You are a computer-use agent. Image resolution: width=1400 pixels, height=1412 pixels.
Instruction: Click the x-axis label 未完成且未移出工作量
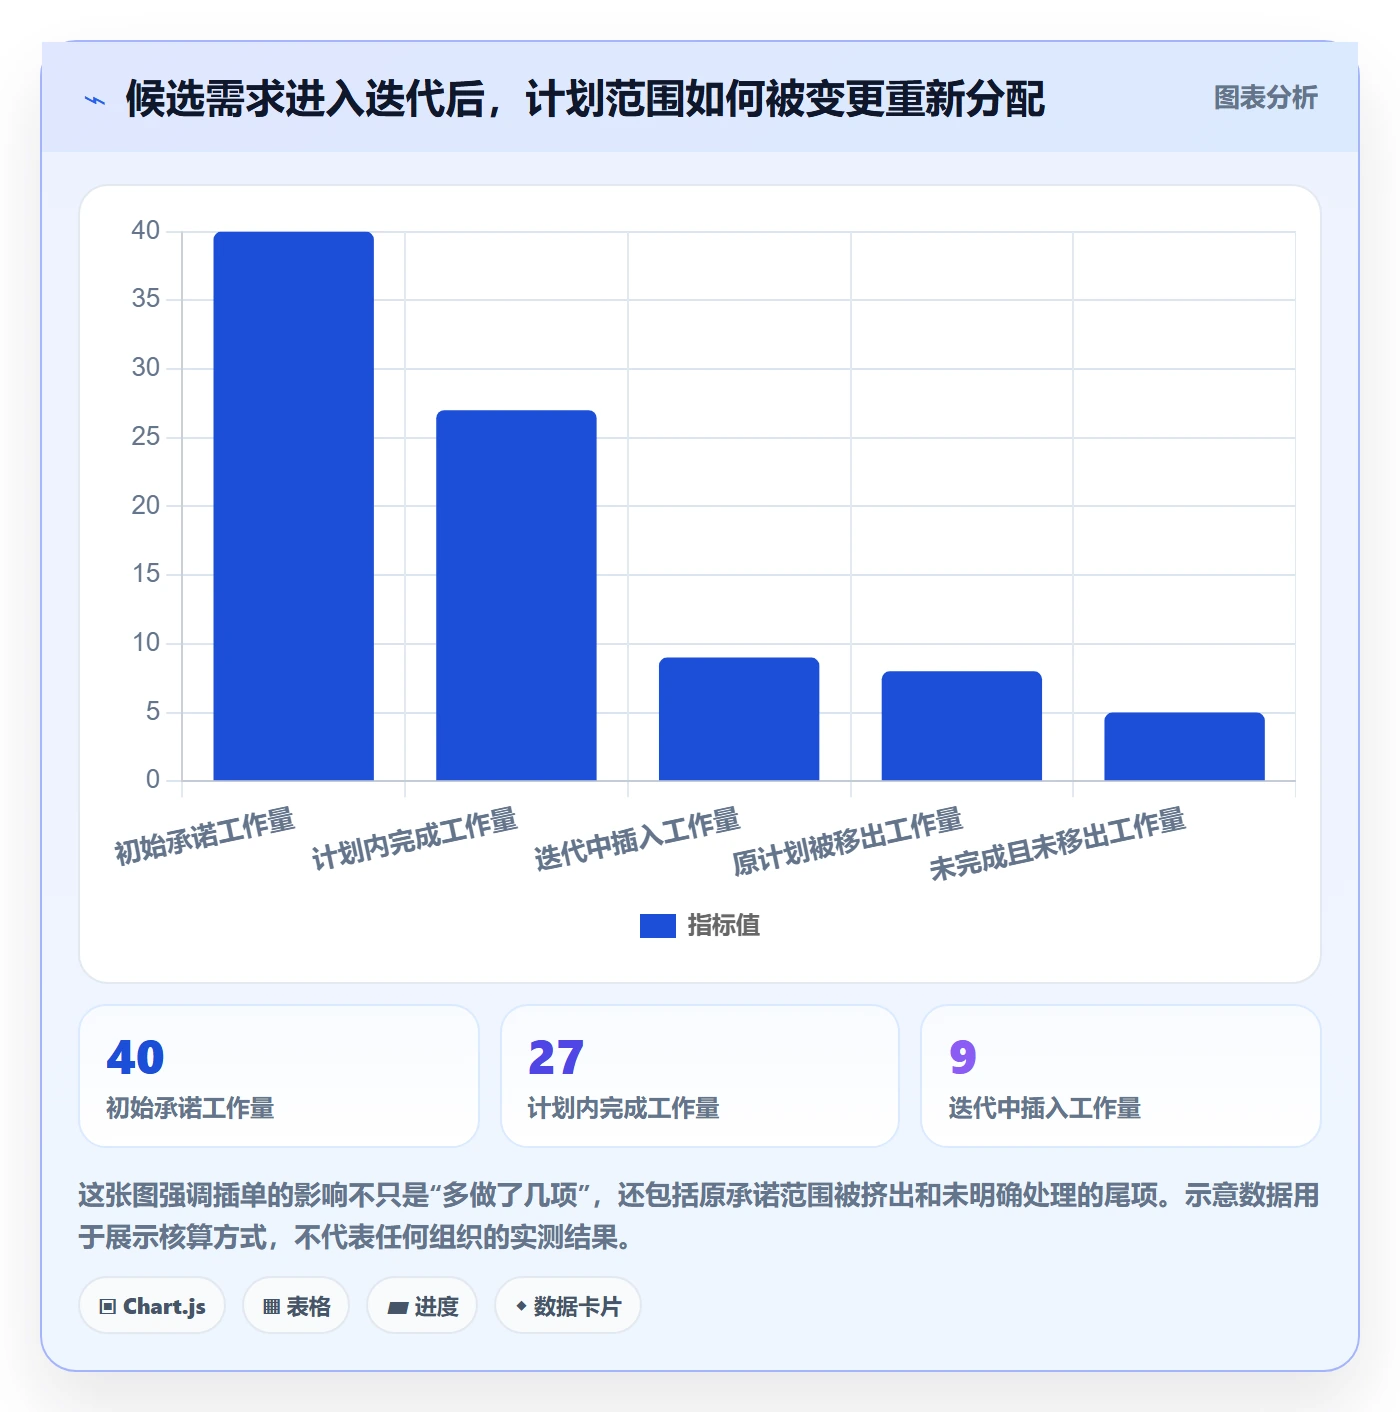[x=1057, y=845]
